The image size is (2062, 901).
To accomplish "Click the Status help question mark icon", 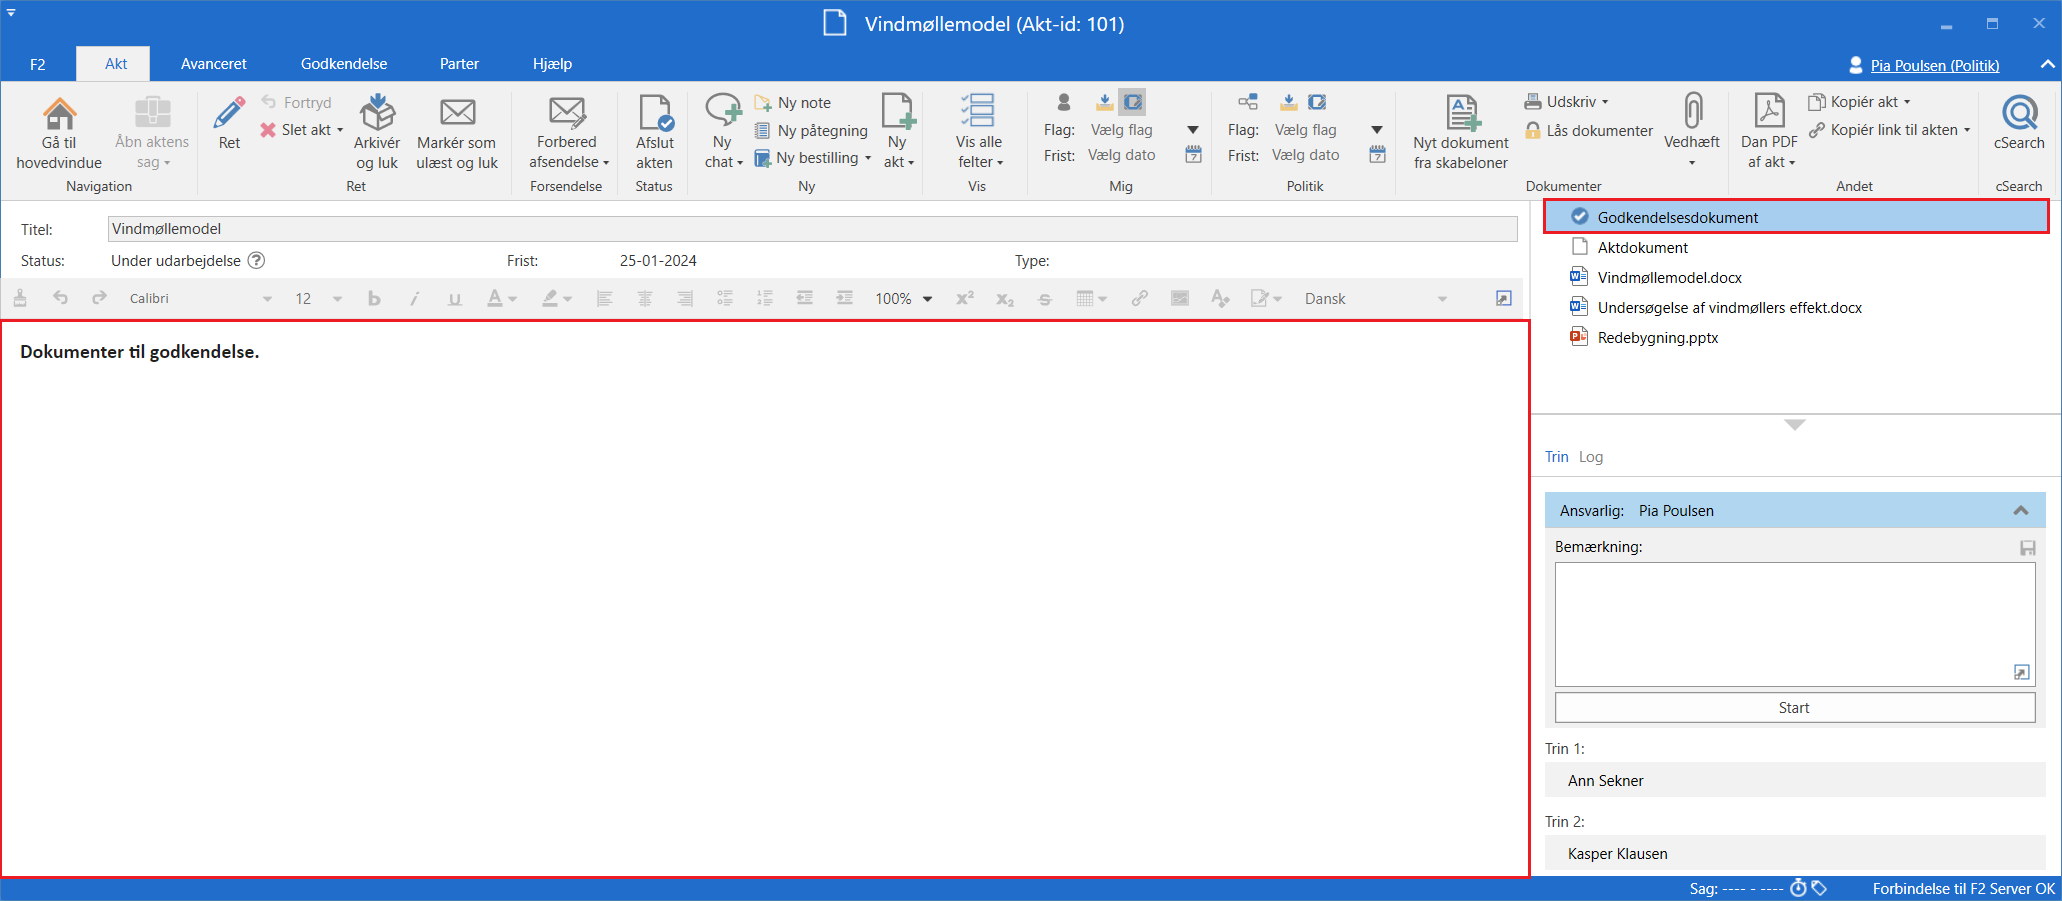I will (256, 261).
